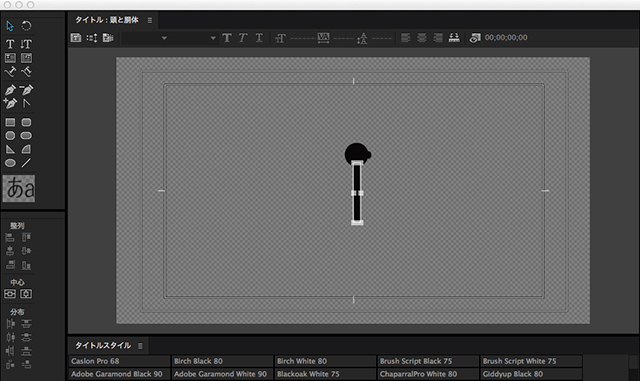
Task: Select the Pen tool
Action: [10, 89]
